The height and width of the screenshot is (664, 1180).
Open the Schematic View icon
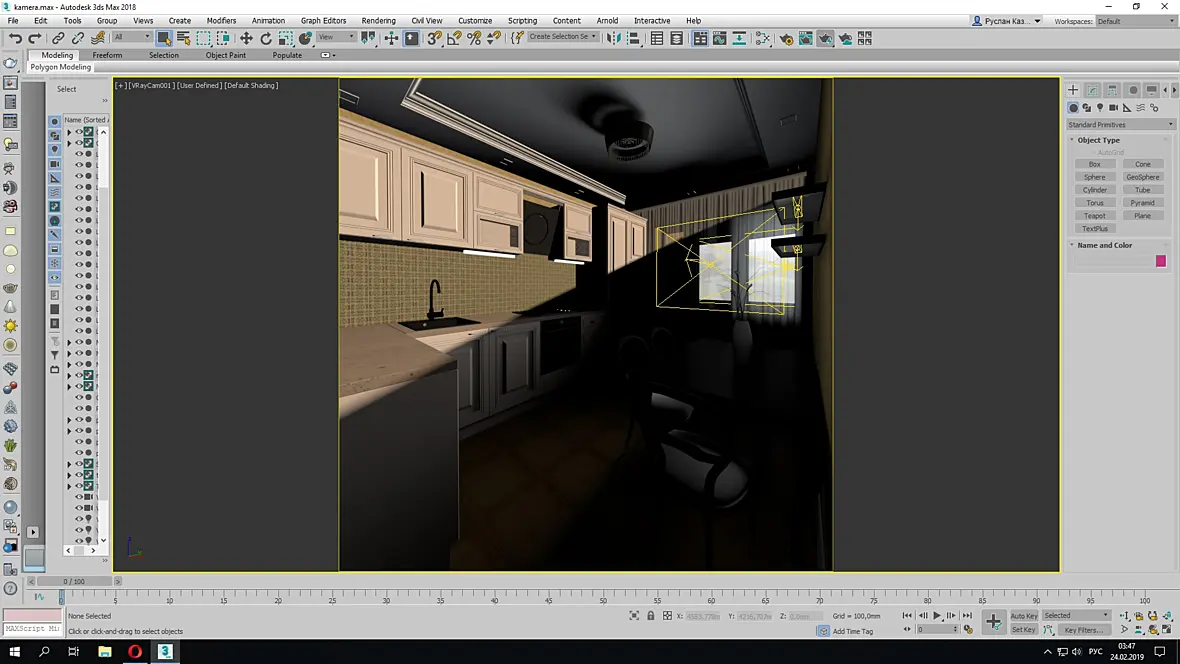click(740, 38)
